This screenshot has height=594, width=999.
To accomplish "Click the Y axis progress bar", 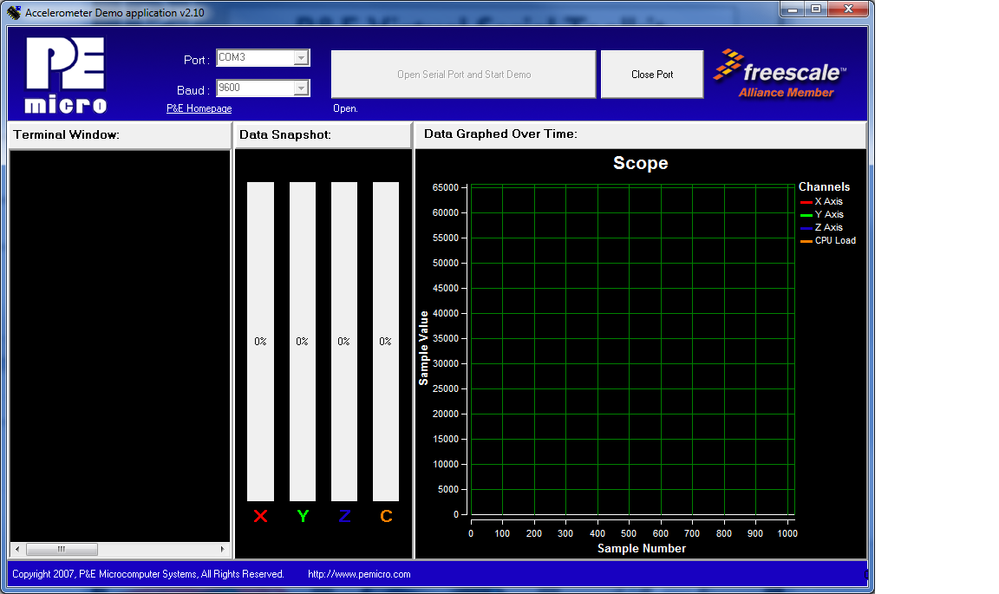I will tap(303, 342).
